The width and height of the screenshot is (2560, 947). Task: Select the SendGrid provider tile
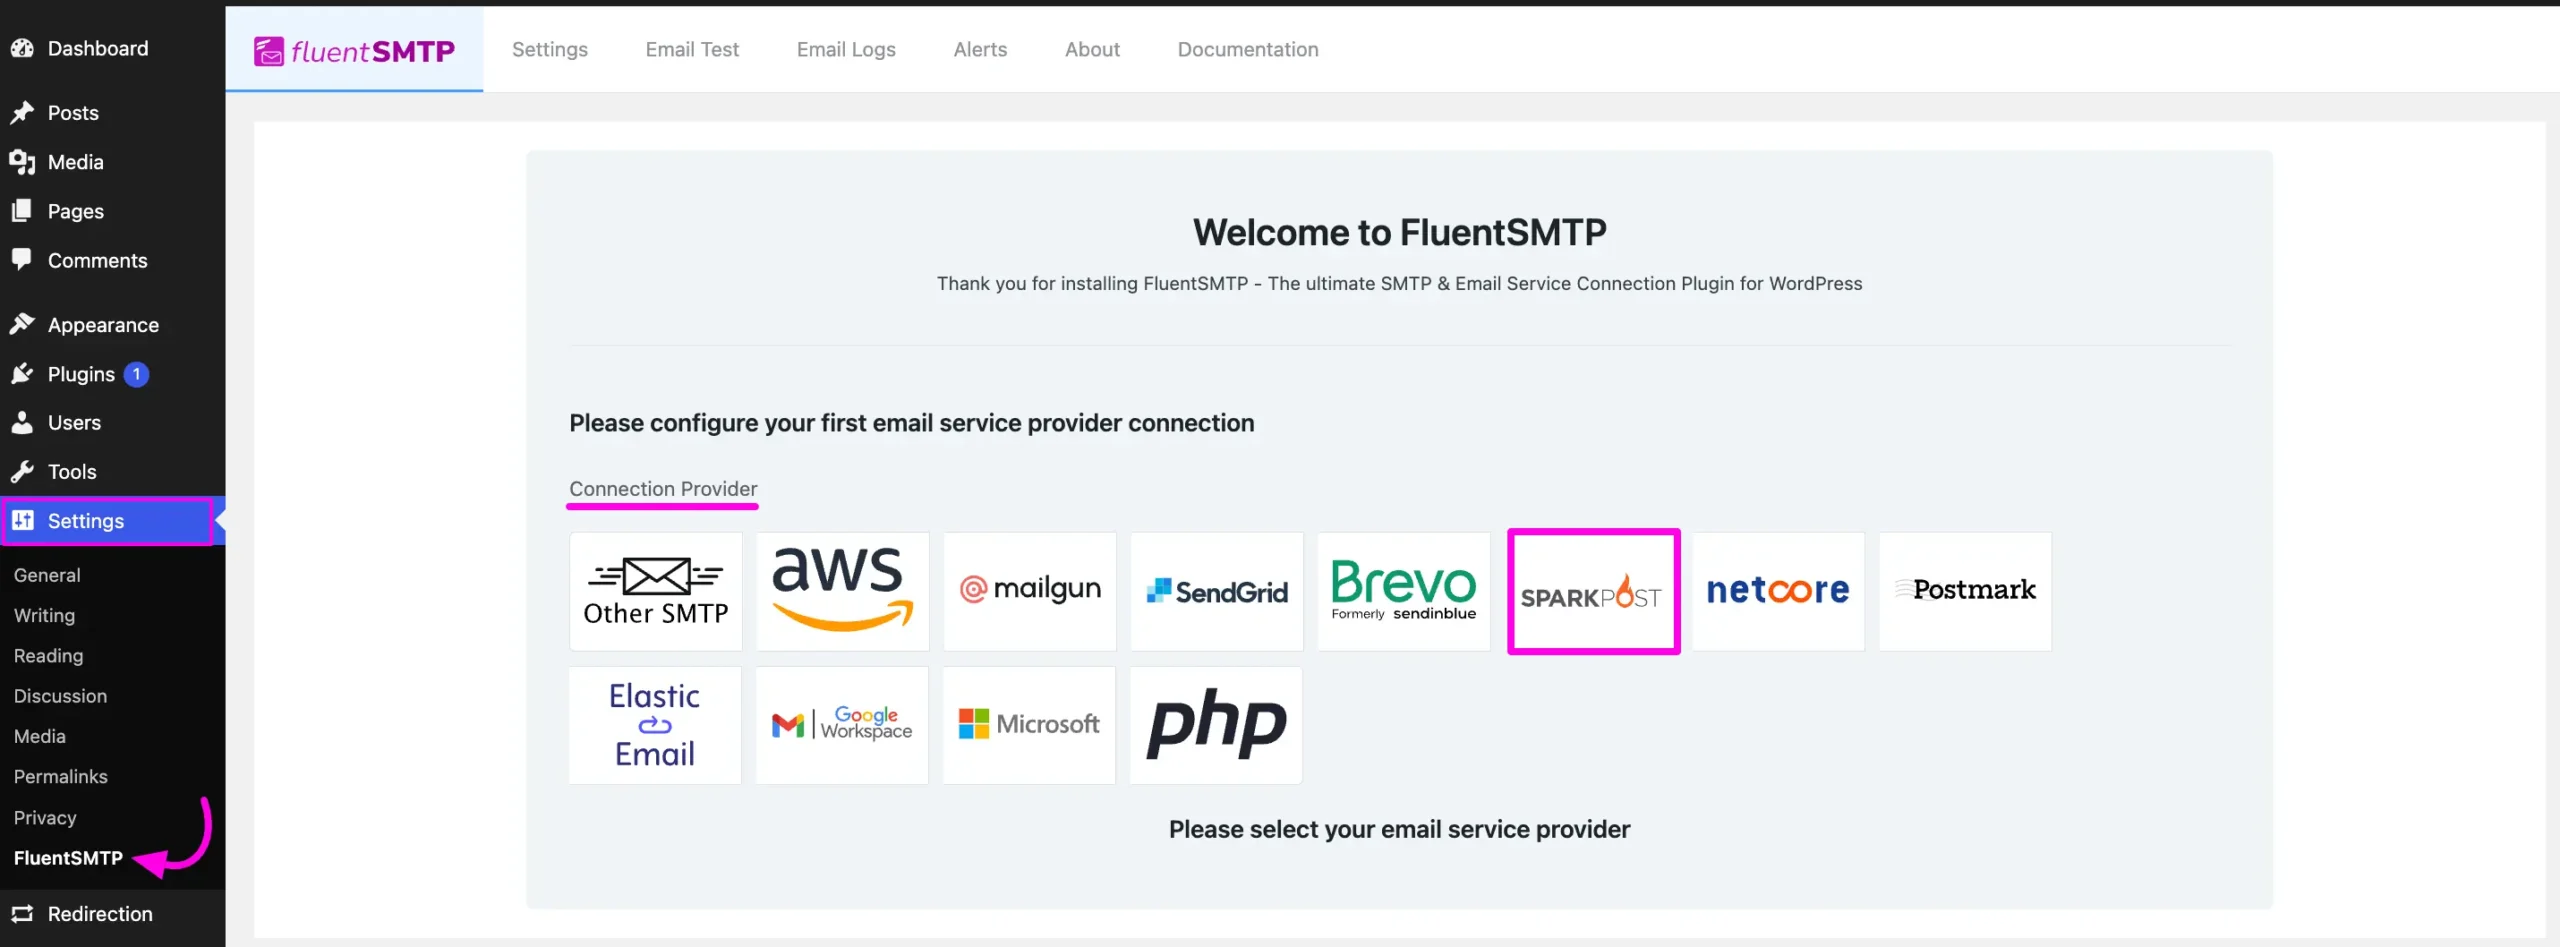1217,591
